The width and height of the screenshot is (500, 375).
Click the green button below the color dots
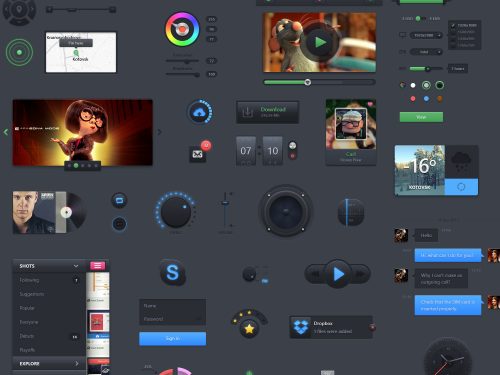tap(421, 117)
